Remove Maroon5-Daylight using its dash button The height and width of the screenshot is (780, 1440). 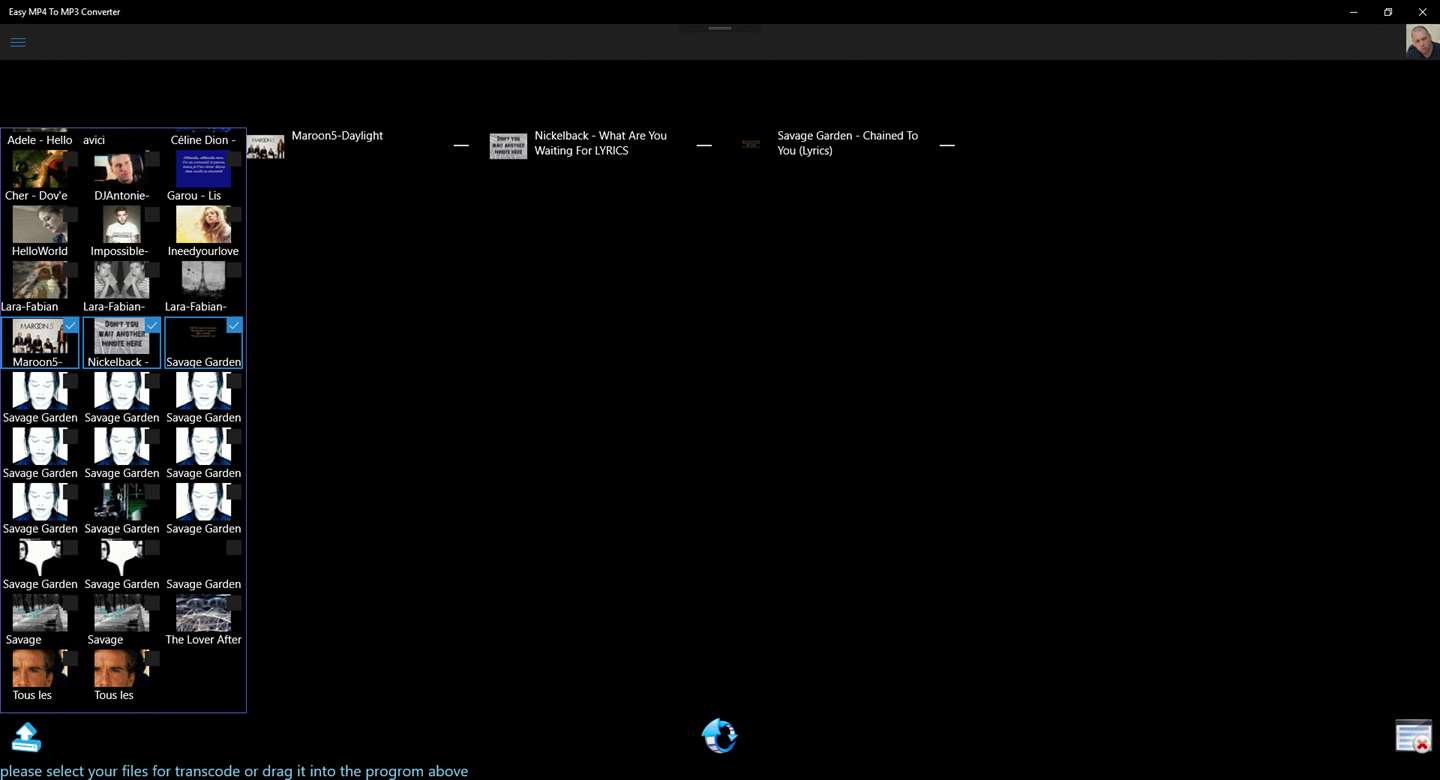click(461, 145)
